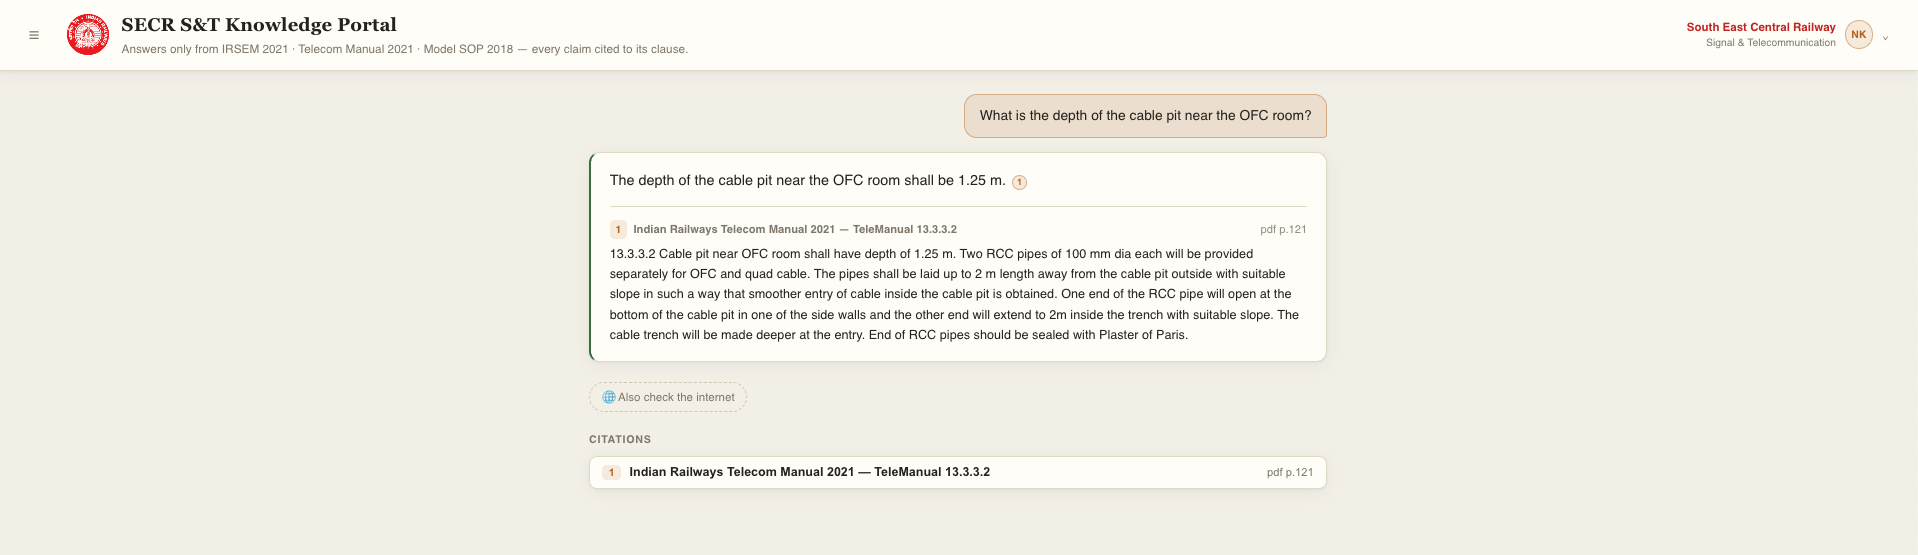Select the user question bubble about cable pit depth
Viewport: 1918px width, 555px height.
coord(1145,116)
